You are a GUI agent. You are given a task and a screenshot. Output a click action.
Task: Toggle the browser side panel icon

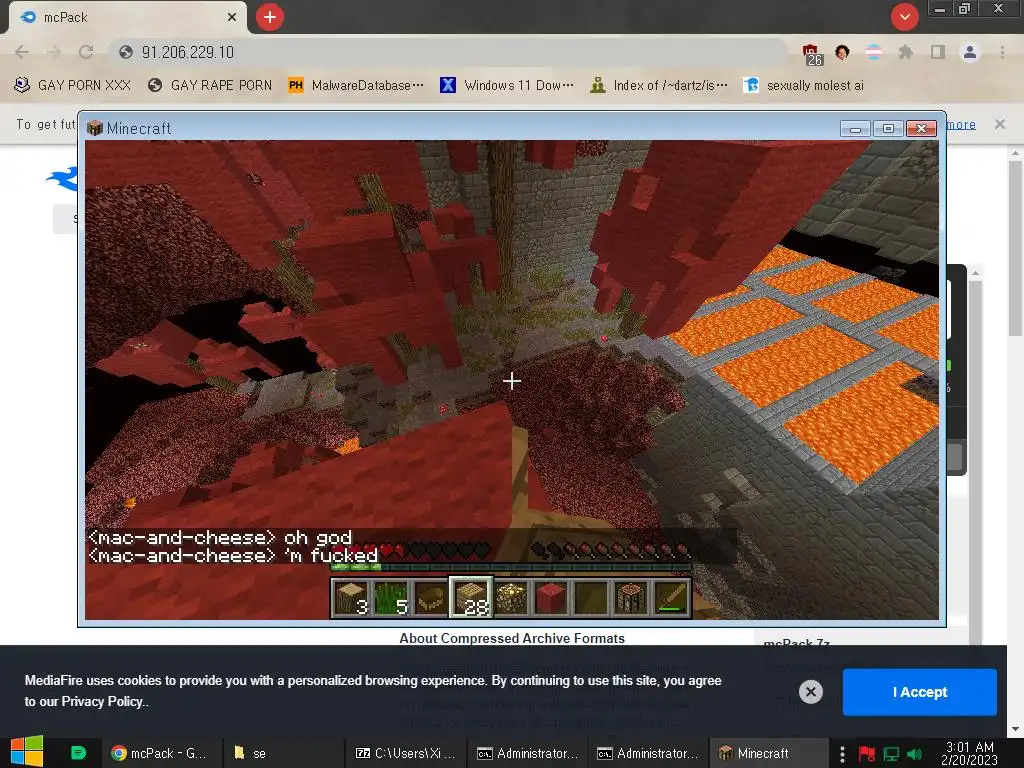pos(938,52)
